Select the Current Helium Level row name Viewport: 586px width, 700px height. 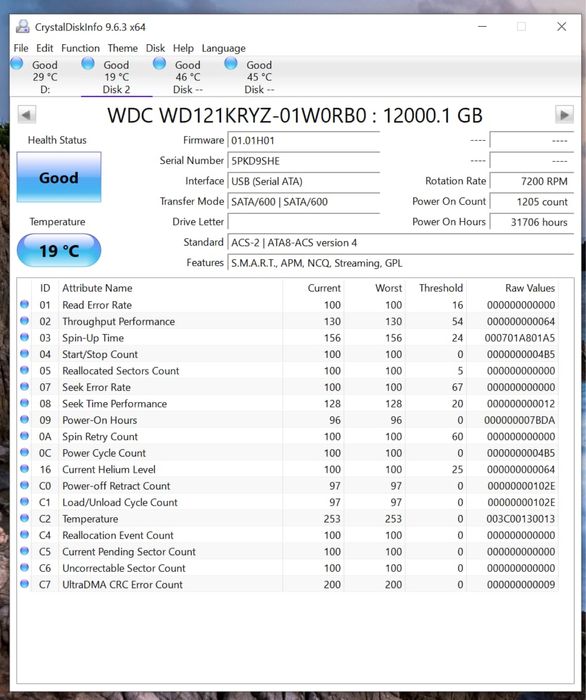109,470
